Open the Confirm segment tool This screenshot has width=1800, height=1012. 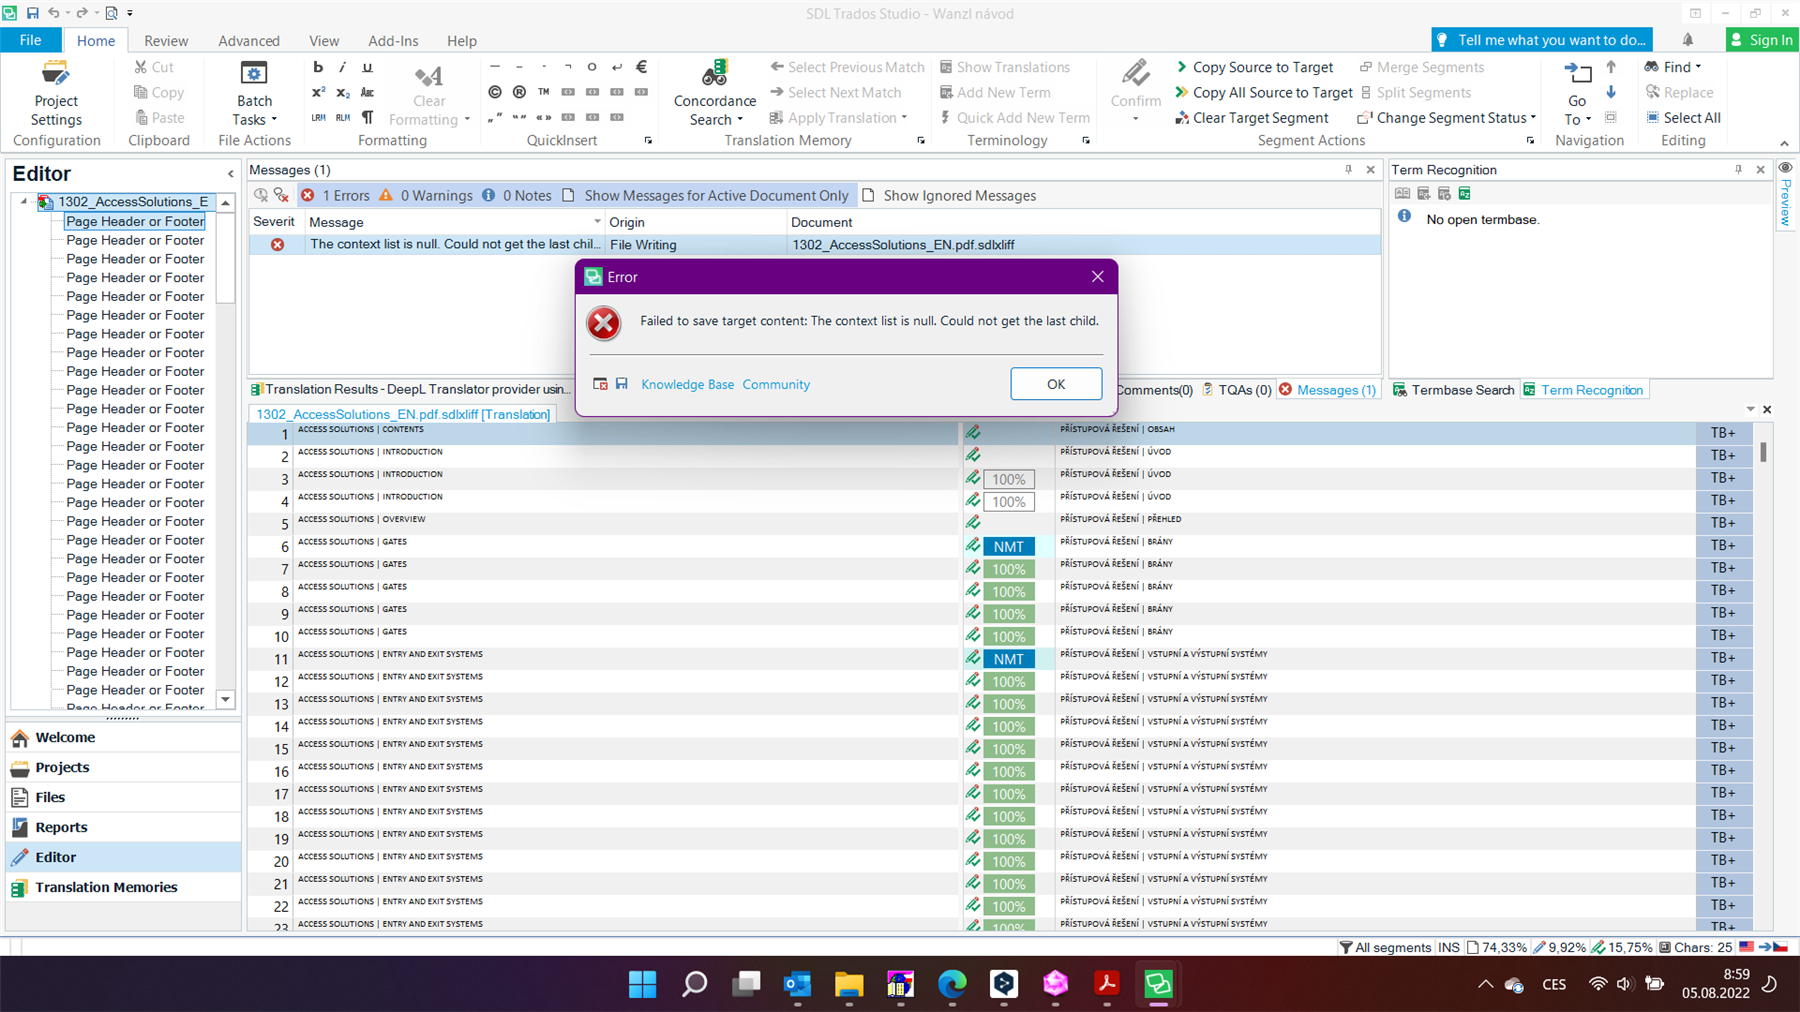tap(1134, 90)
